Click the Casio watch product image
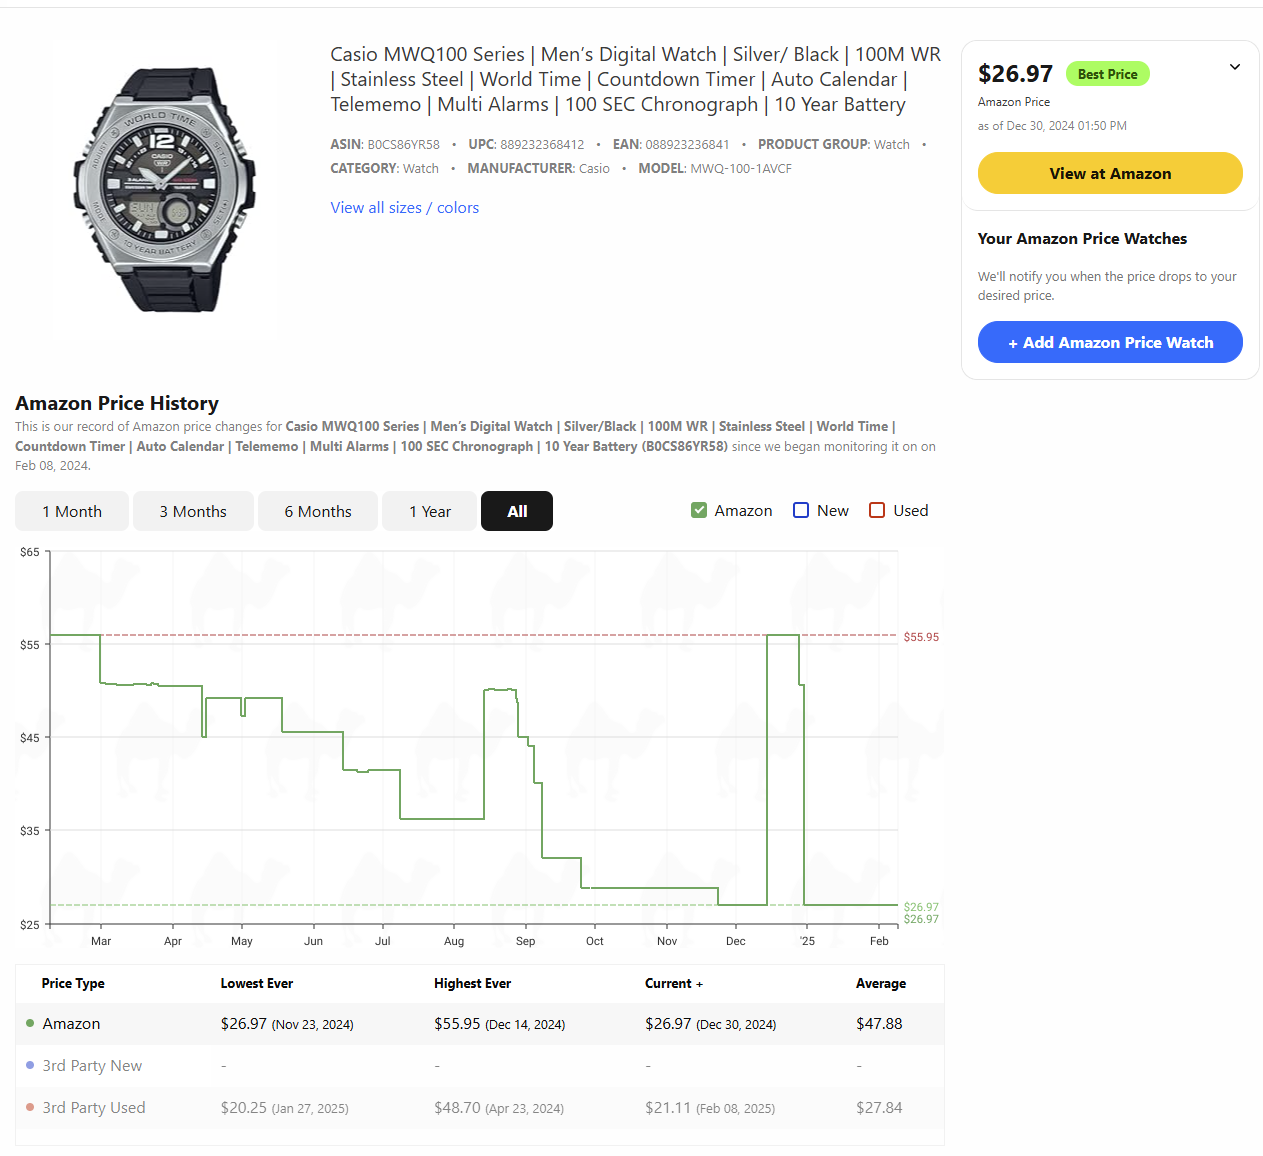Viewport: 1263px width, 1156px height. coord(164,190)
